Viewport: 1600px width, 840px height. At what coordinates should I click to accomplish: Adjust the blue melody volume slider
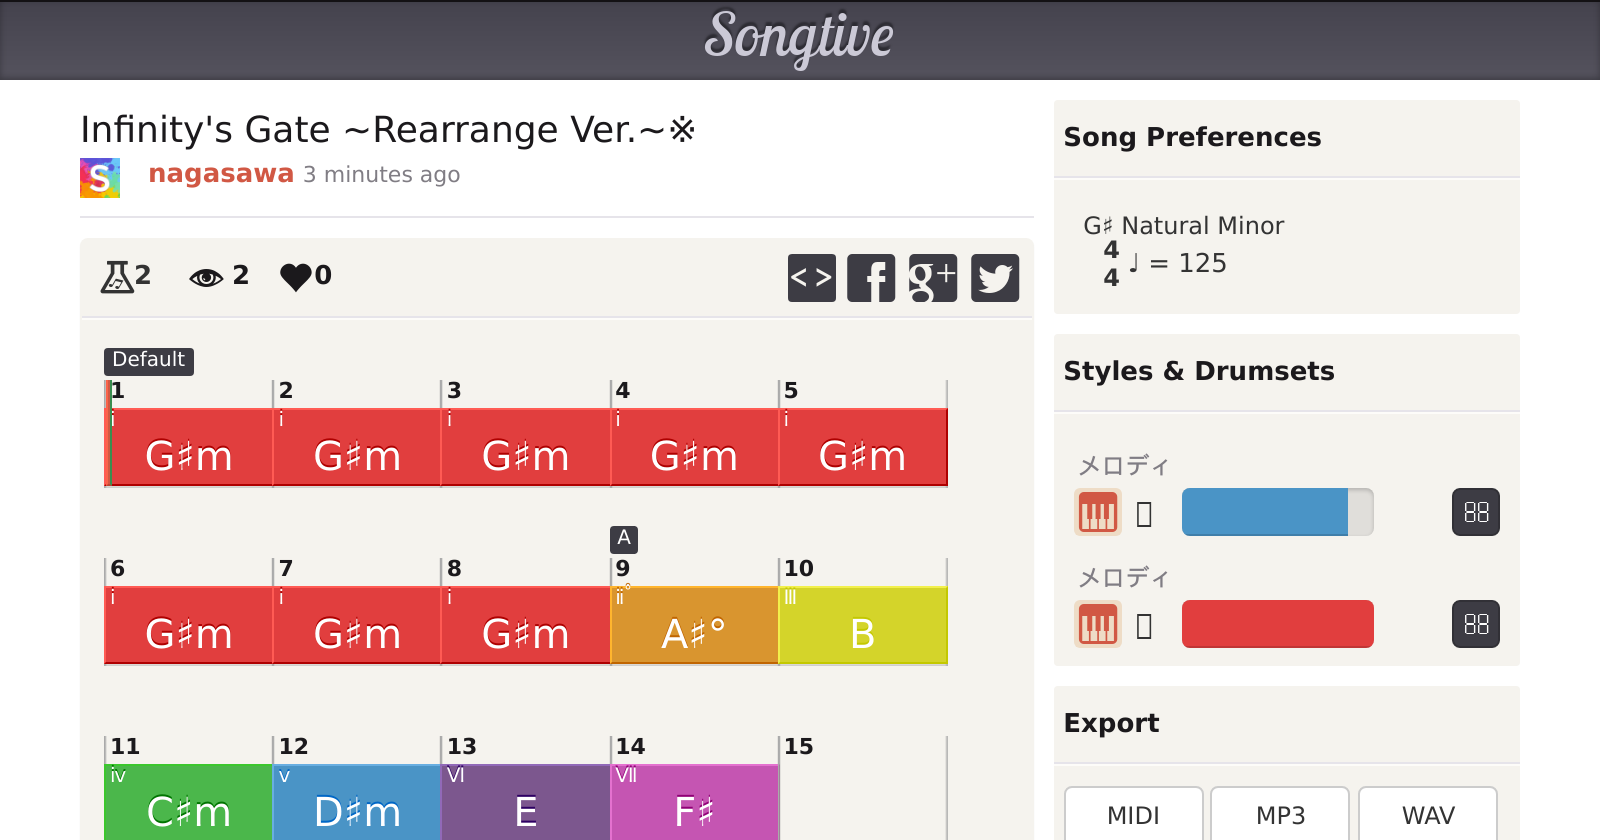(x=1277, y=513)
